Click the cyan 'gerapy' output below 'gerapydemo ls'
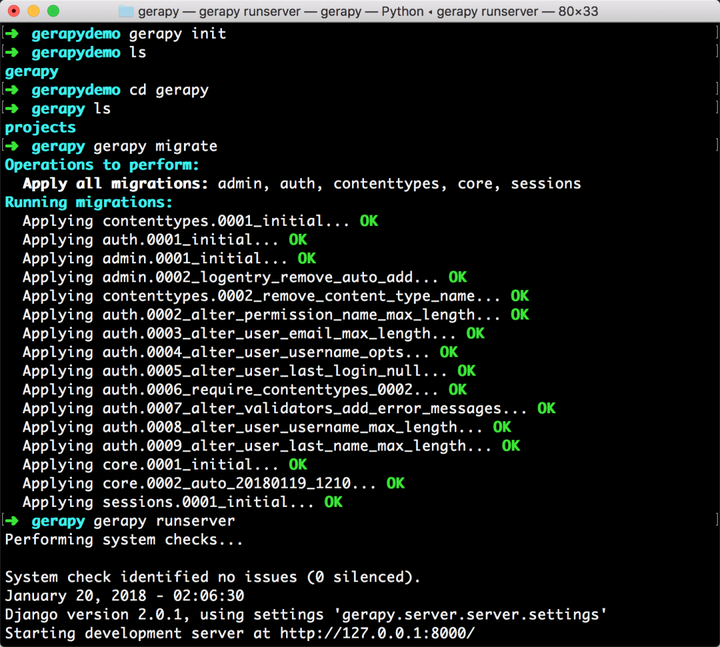Image resolution: width=720 pixels, height=647 pixels. [x=32, y=72]
